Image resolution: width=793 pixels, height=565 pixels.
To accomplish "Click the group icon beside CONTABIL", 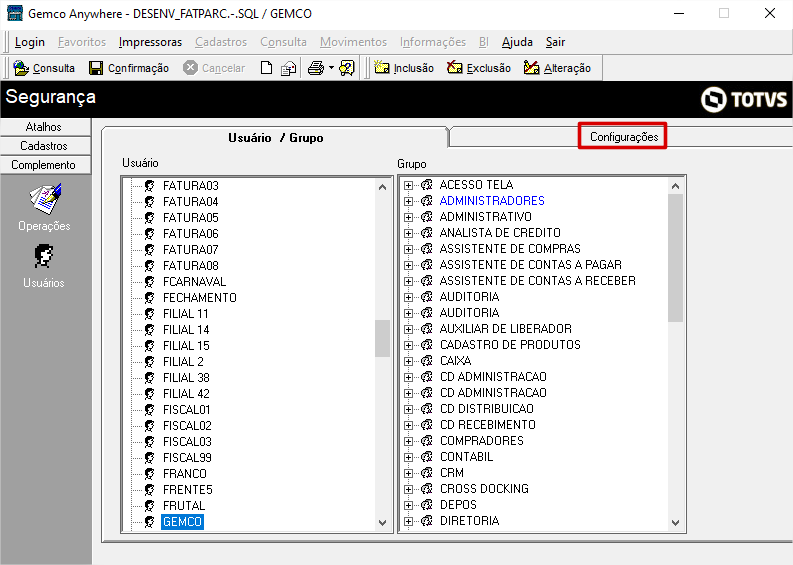I will (427, 457).
